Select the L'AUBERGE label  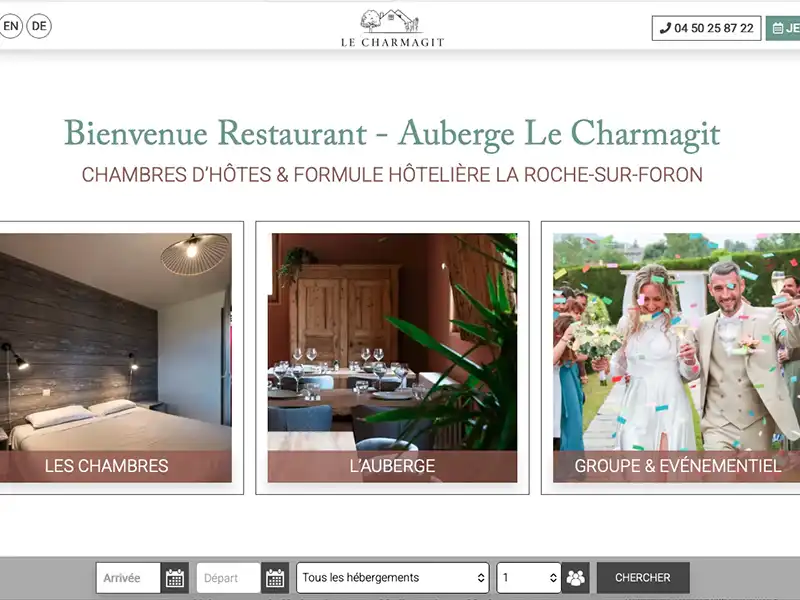pos(392,466)
